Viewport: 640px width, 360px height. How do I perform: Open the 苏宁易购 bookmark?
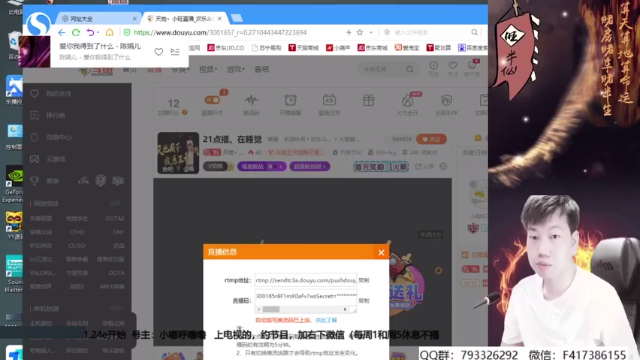coord(267,48)
